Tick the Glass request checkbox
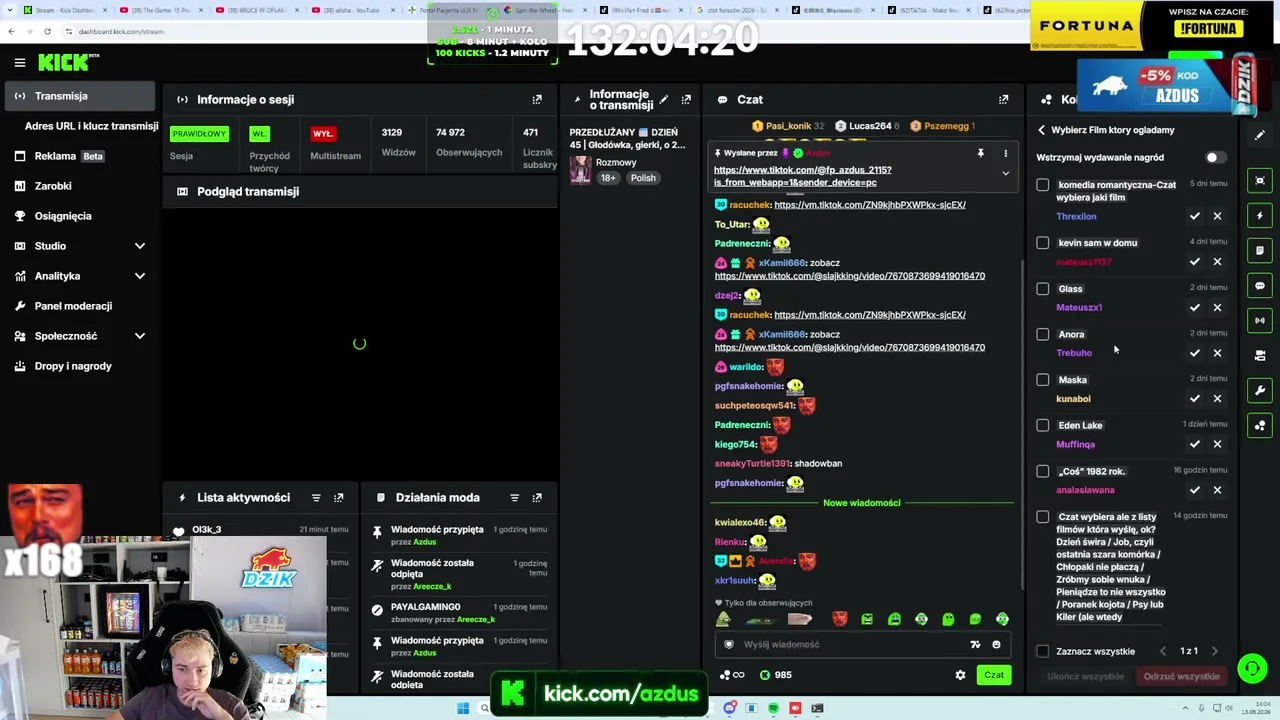This screenshot has width=1280, height=720. tap(1043, 289)
